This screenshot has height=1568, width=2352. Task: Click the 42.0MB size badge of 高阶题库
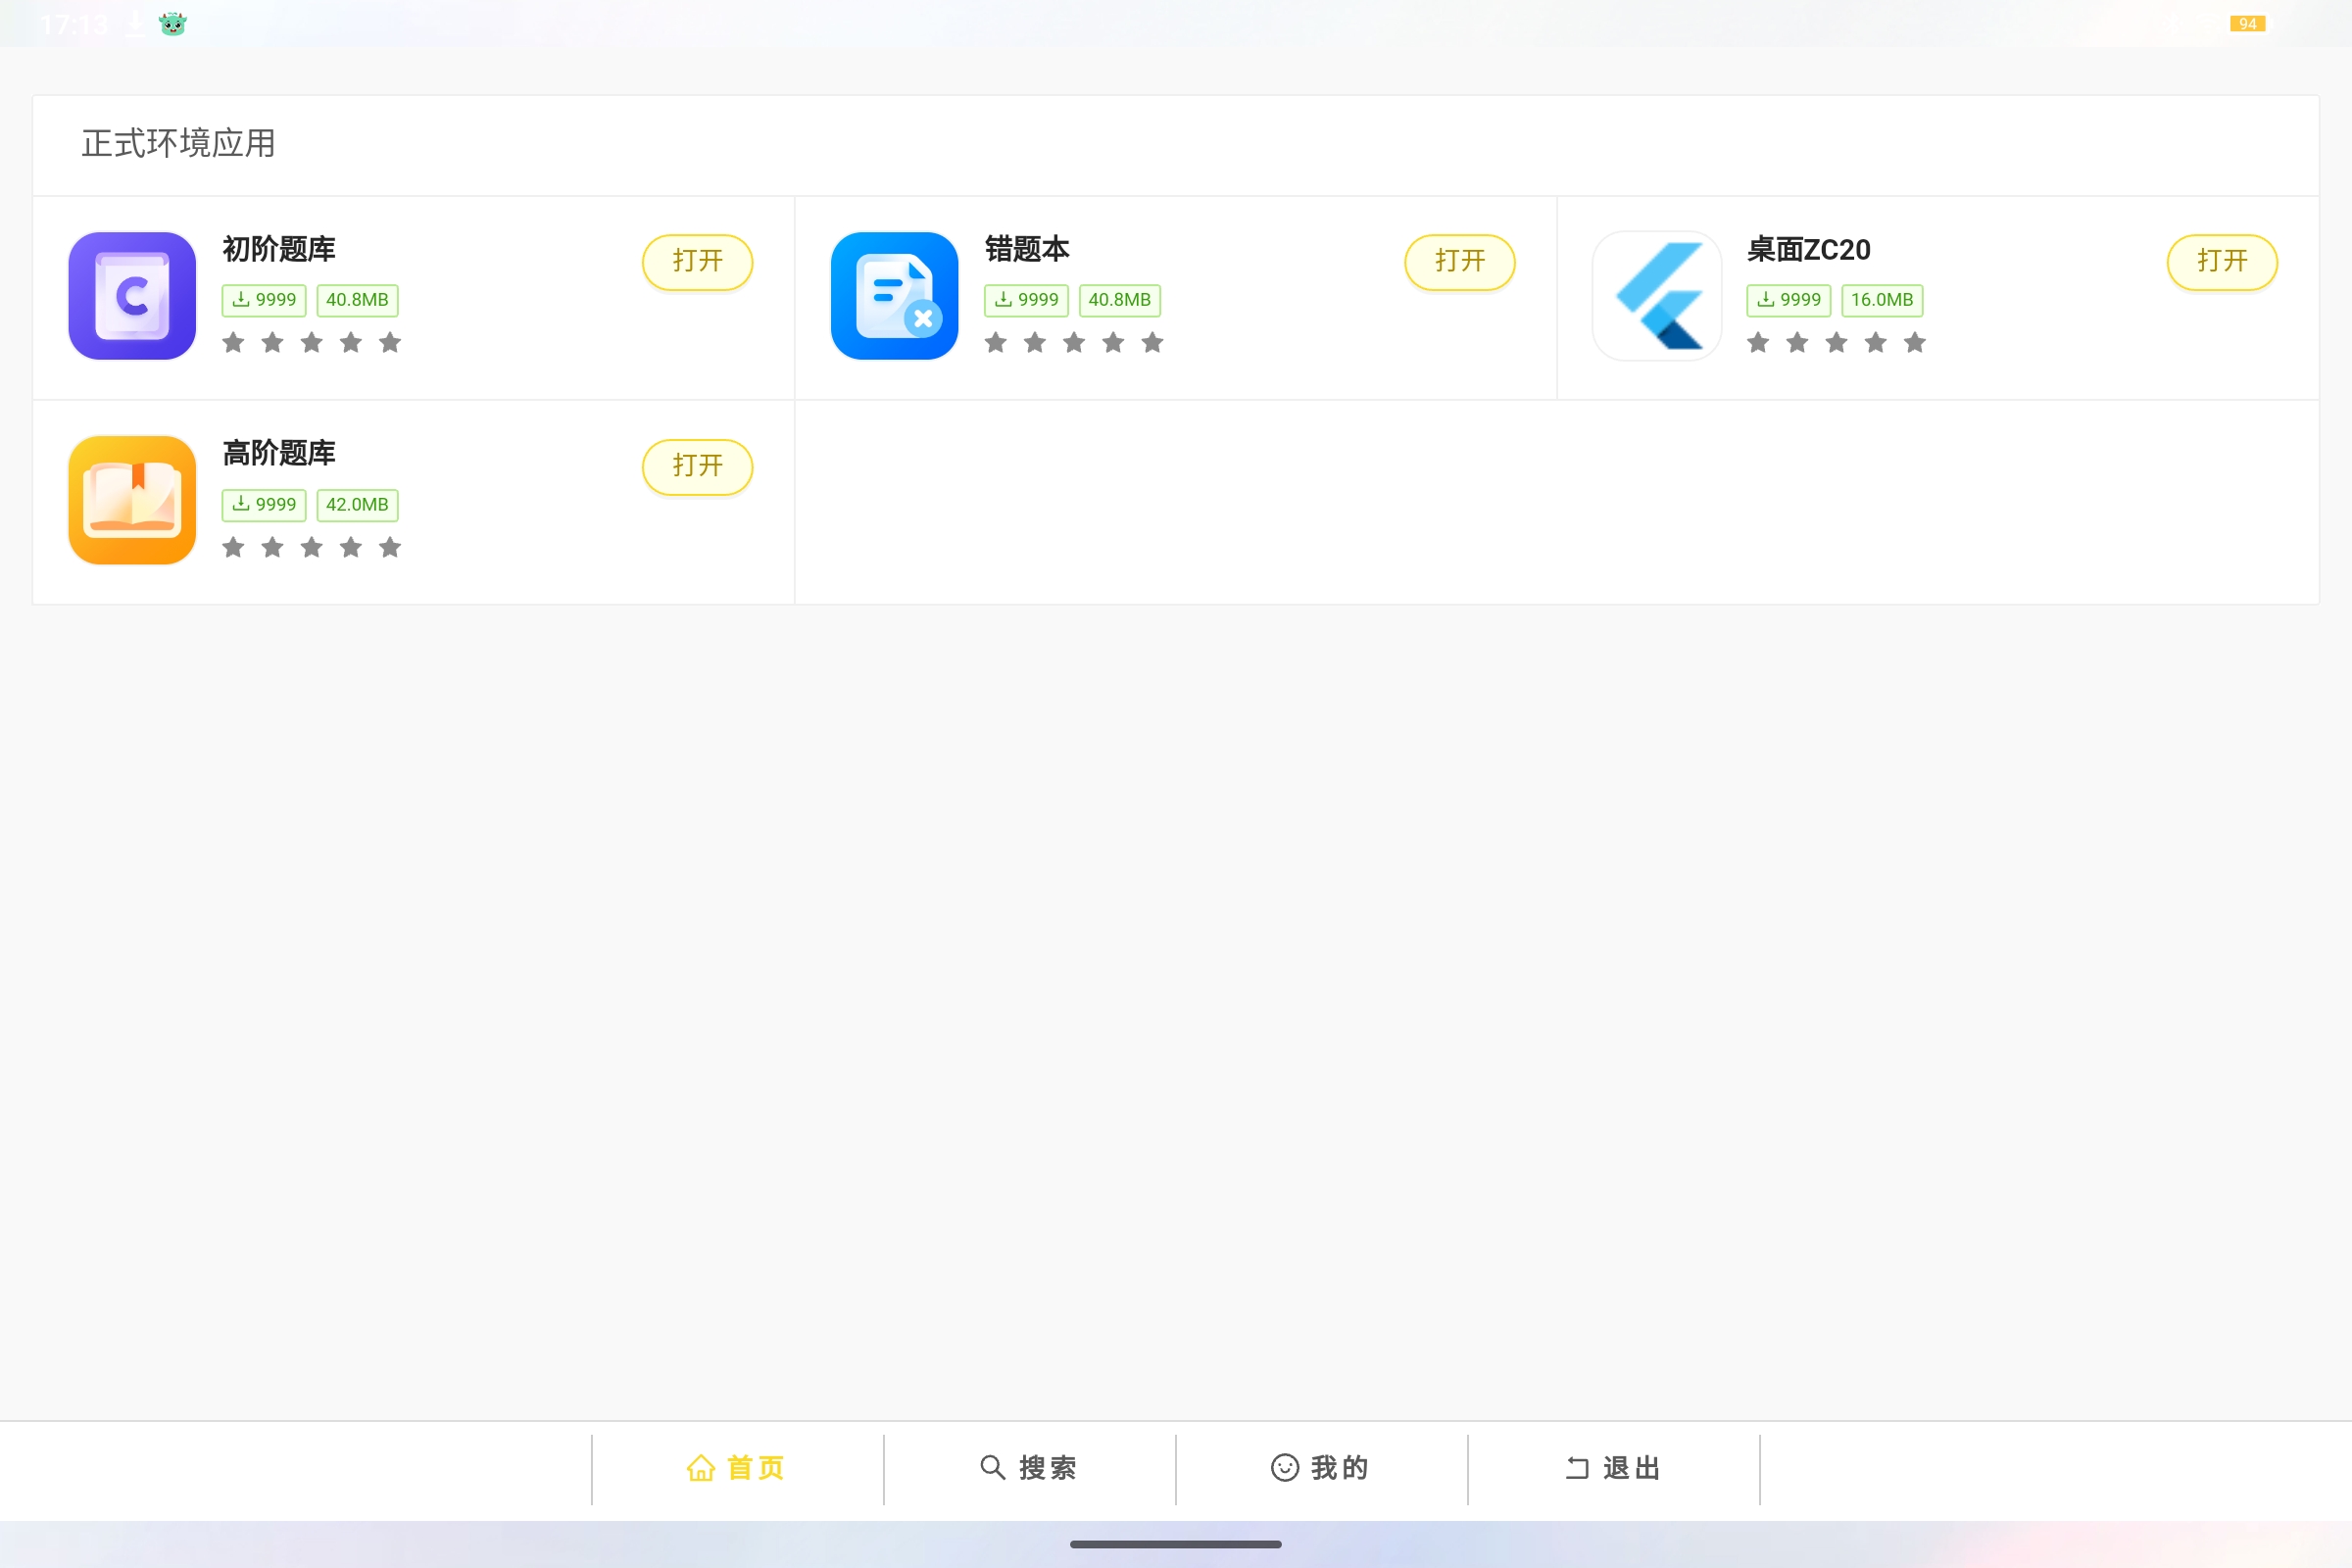[x=357, y=504]
